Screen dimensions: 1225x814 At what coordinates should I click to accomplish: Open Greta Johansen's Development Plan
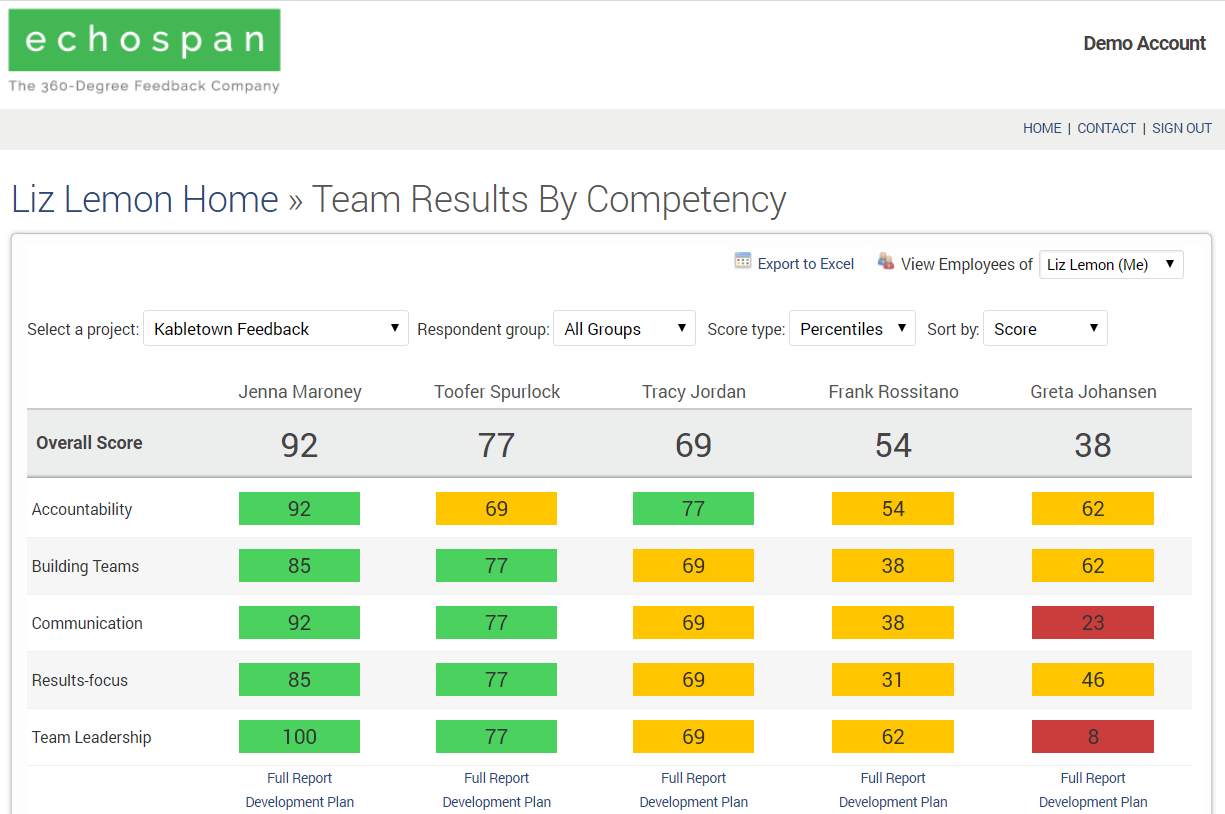pos(1093,802)
